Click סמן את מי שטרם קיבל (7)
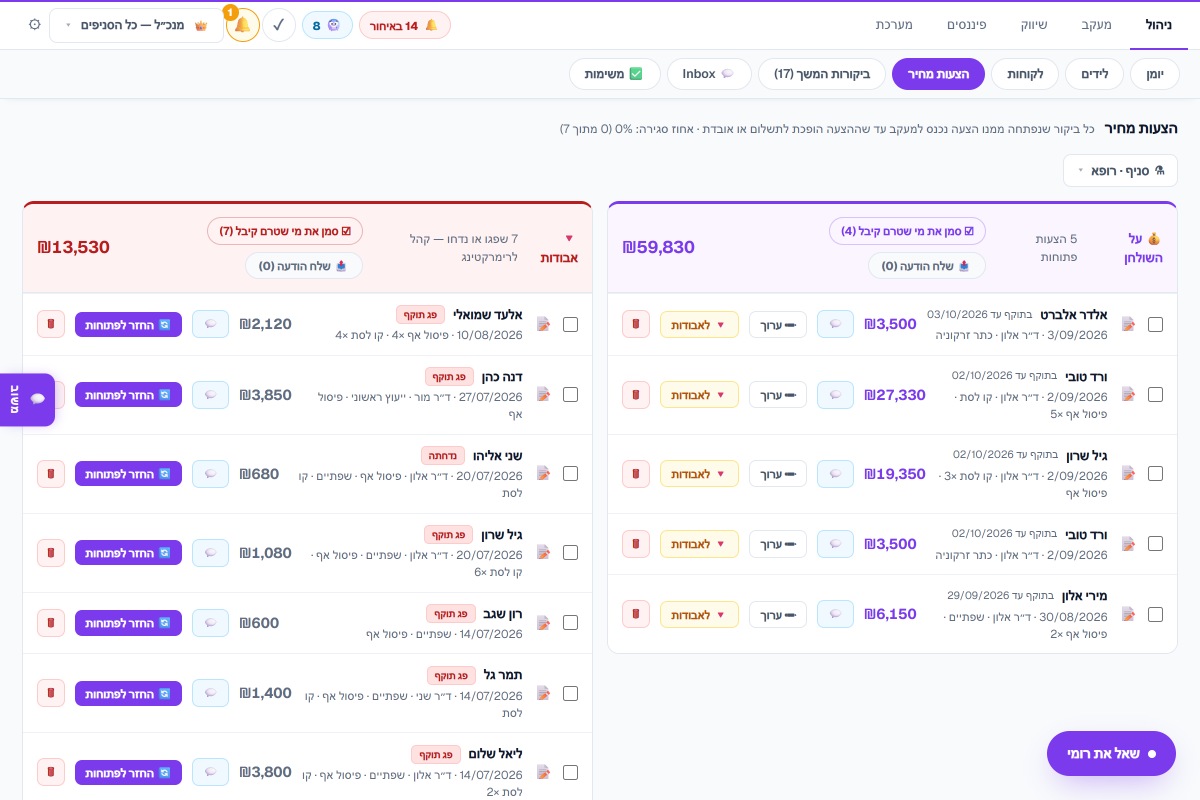The width and height of the screenshot is (1200, 800). [x=285, y=231]
